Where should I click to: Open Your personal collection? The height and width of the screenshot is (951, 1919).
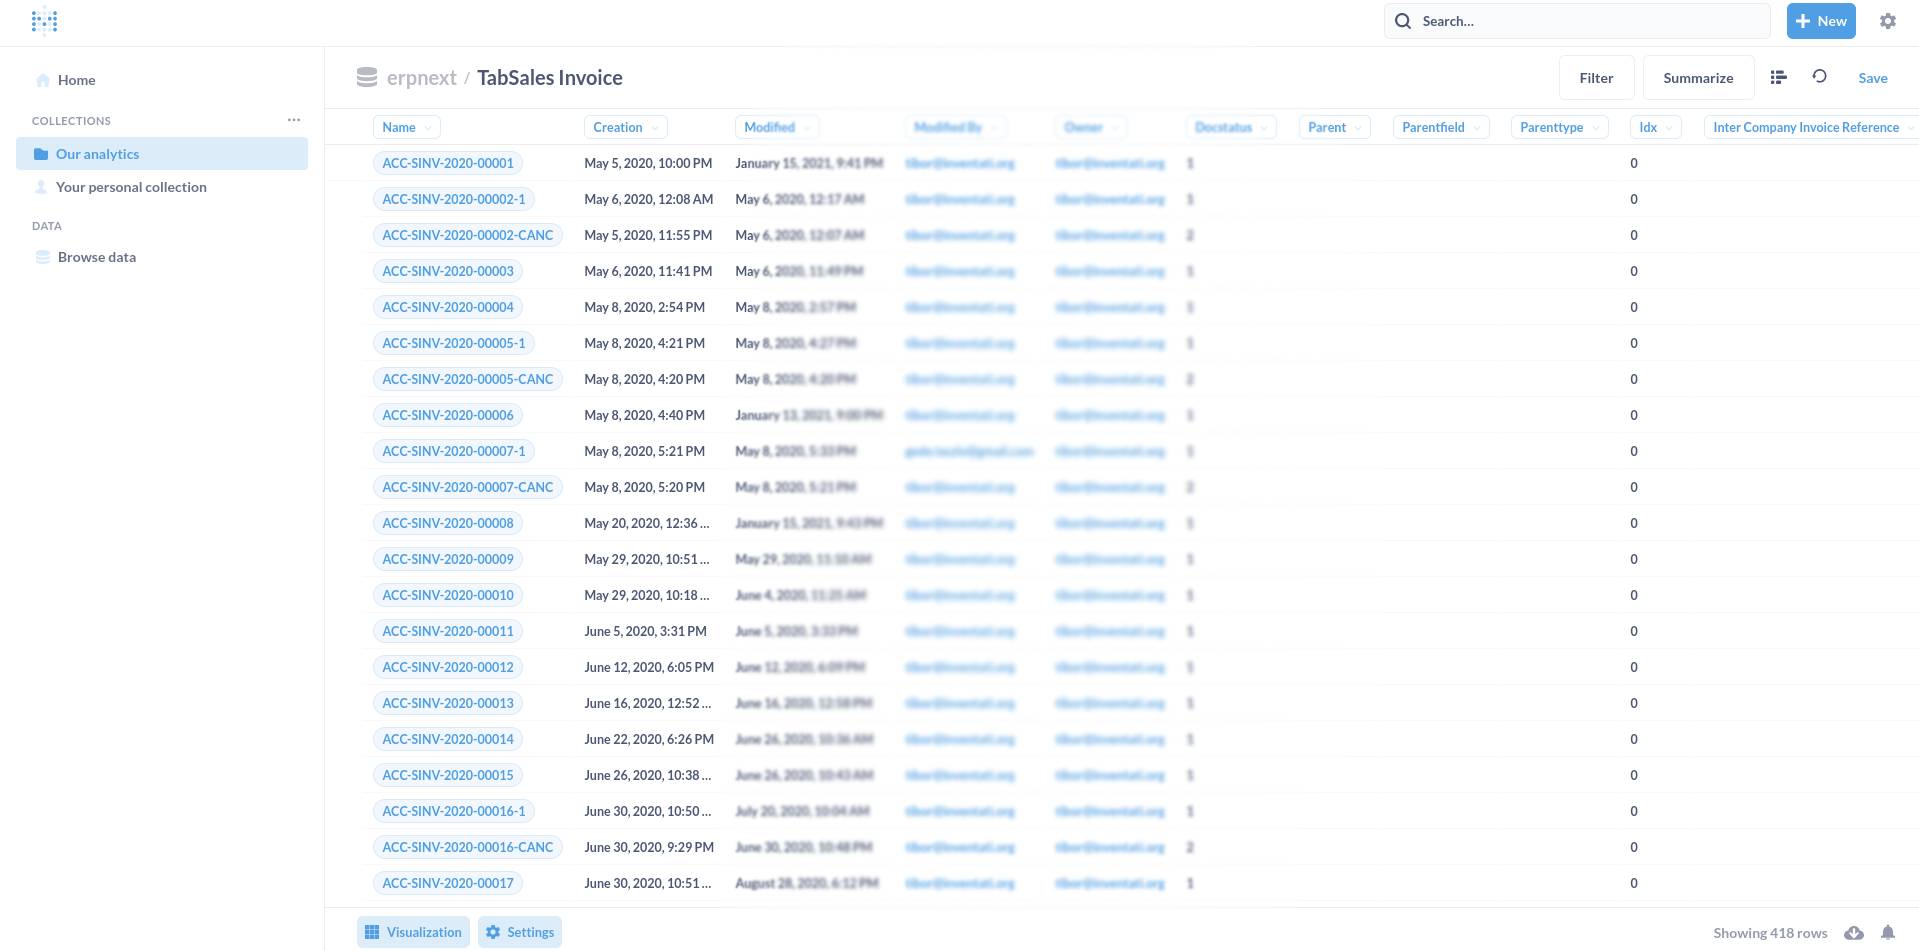click(131, 187)
